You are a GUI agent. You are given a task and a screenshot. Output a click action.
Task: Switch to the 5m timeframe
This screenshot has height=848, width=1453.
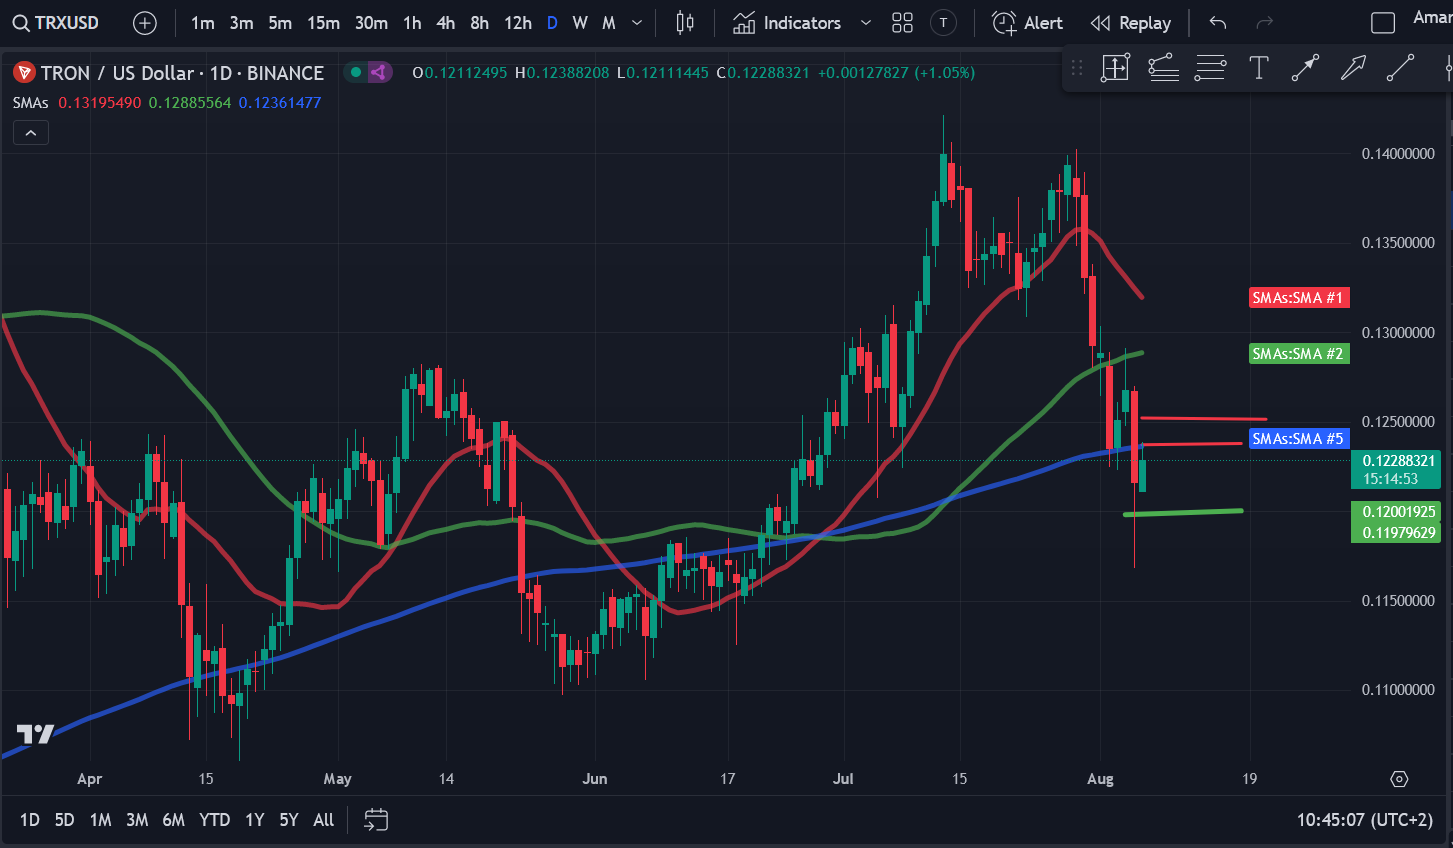coord(280,23)
